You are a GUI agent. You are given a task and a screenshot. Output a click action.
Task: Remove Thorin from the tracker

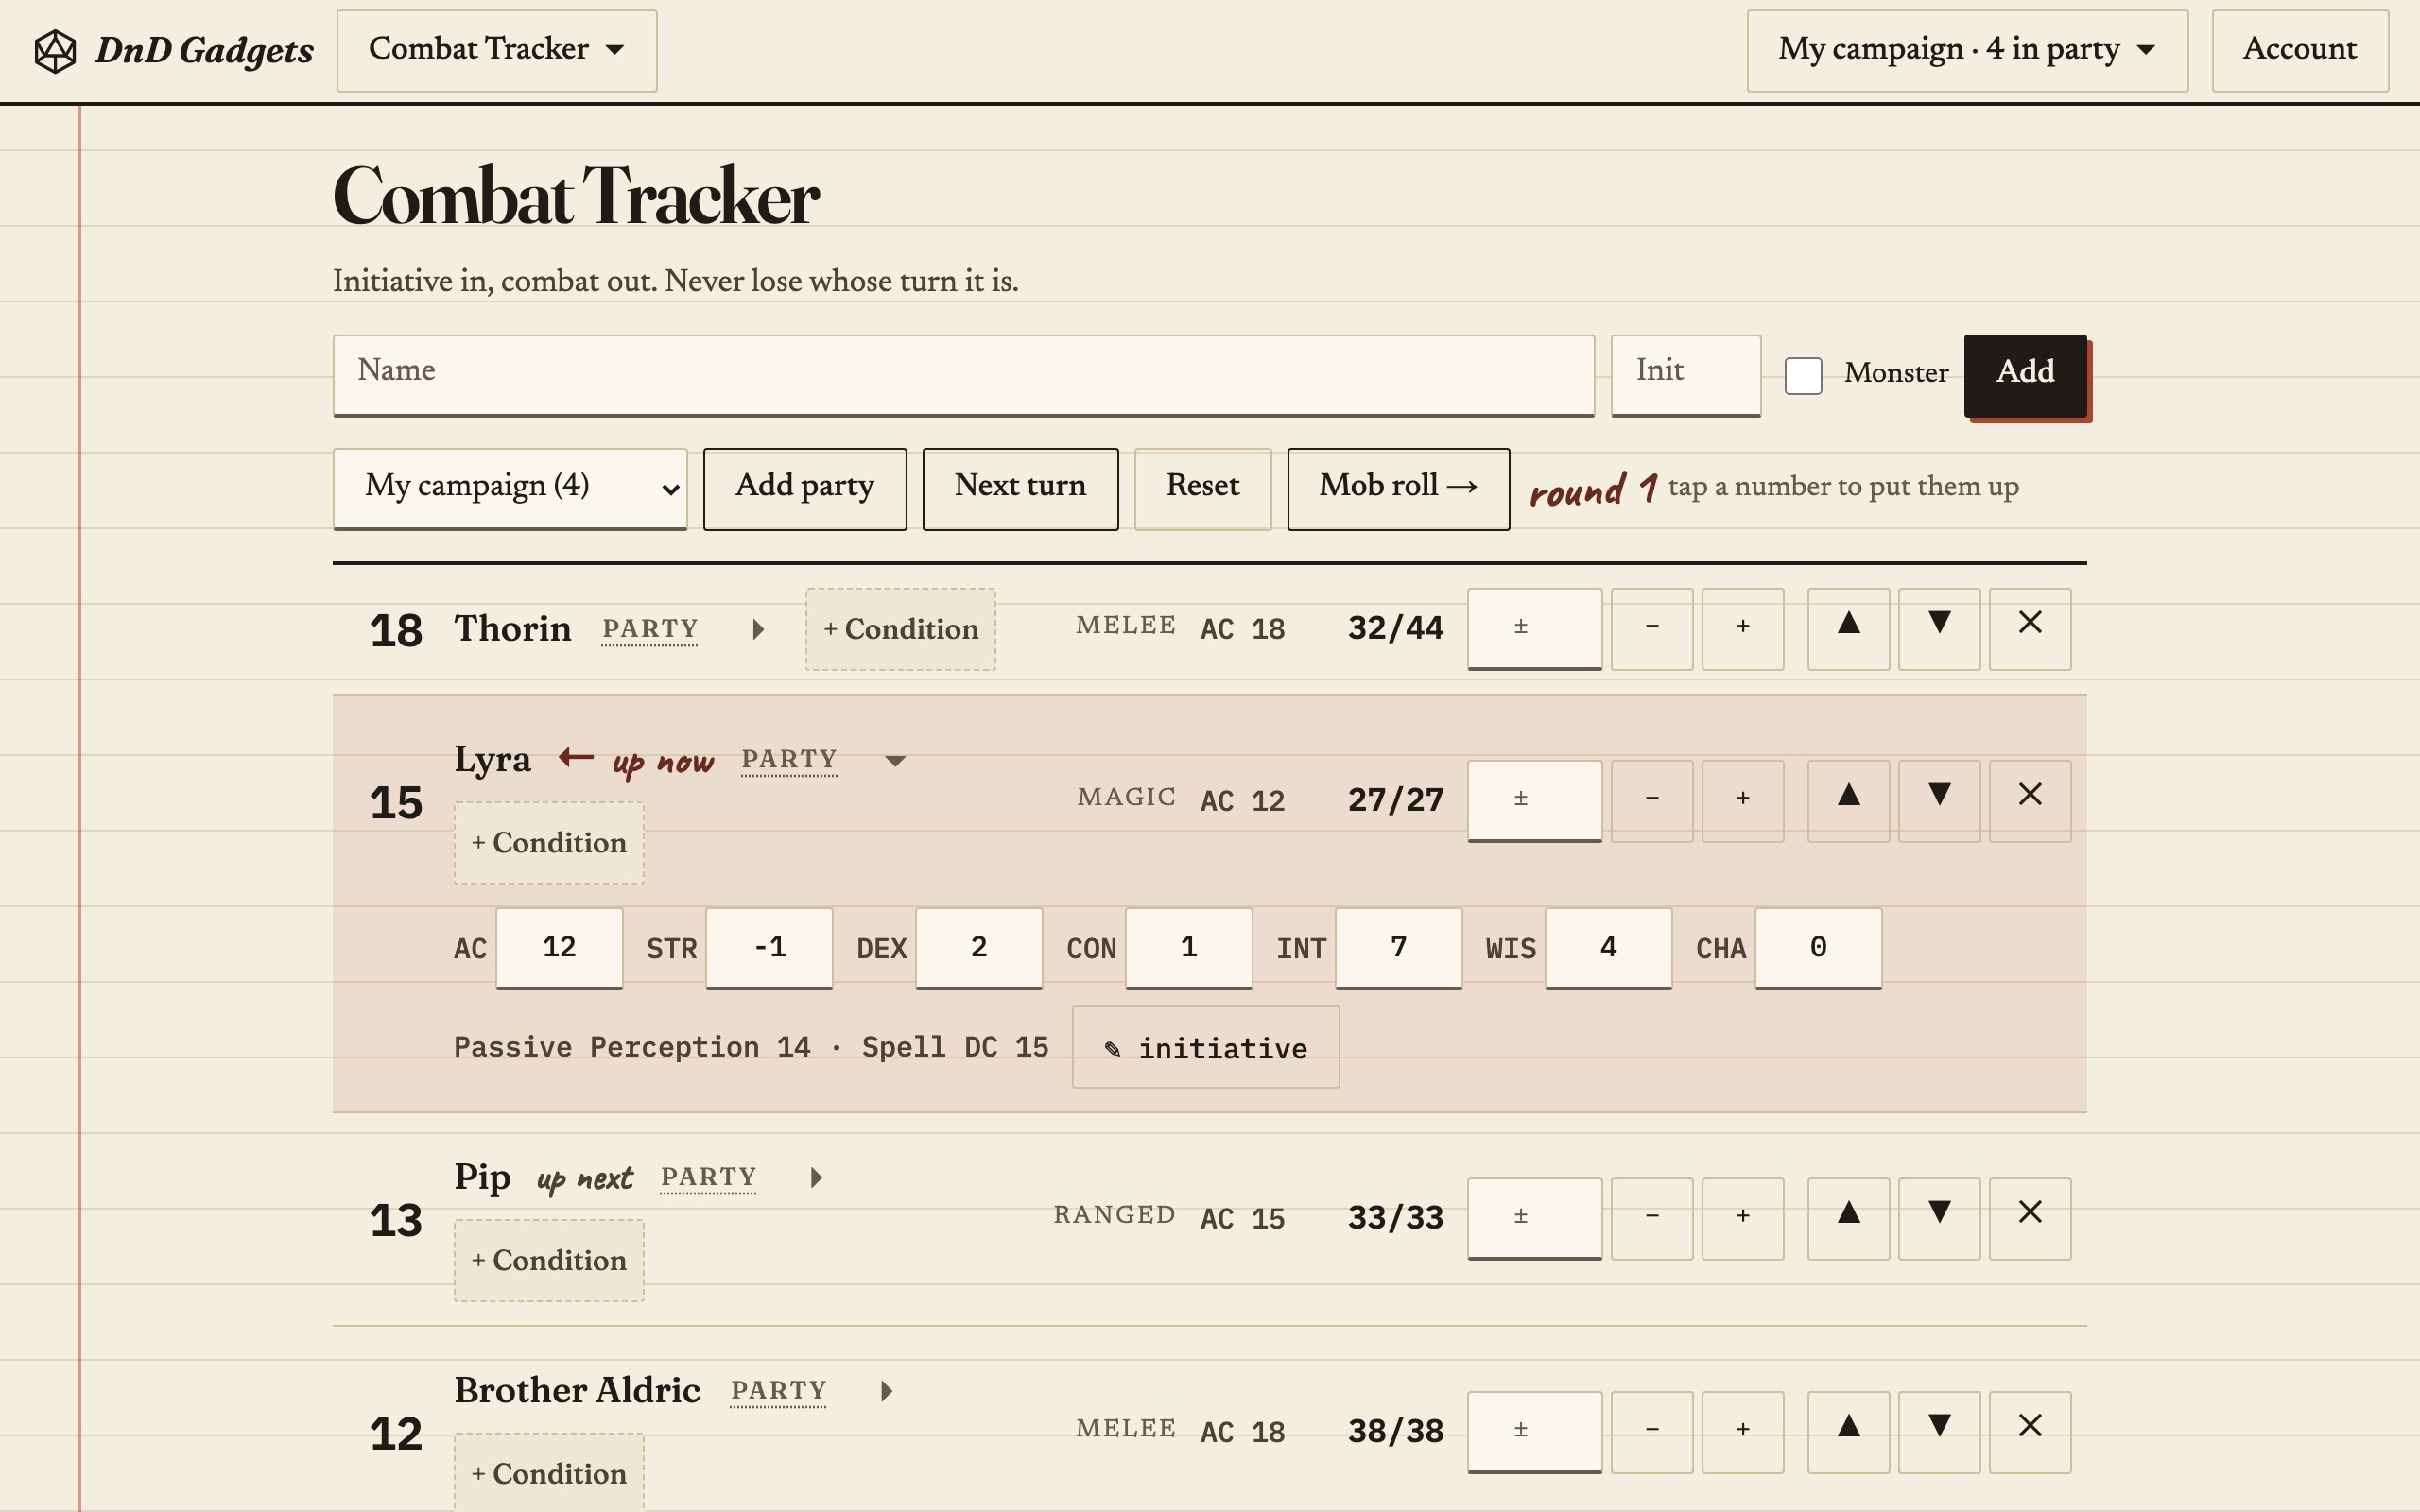[x=2030, y=629]
